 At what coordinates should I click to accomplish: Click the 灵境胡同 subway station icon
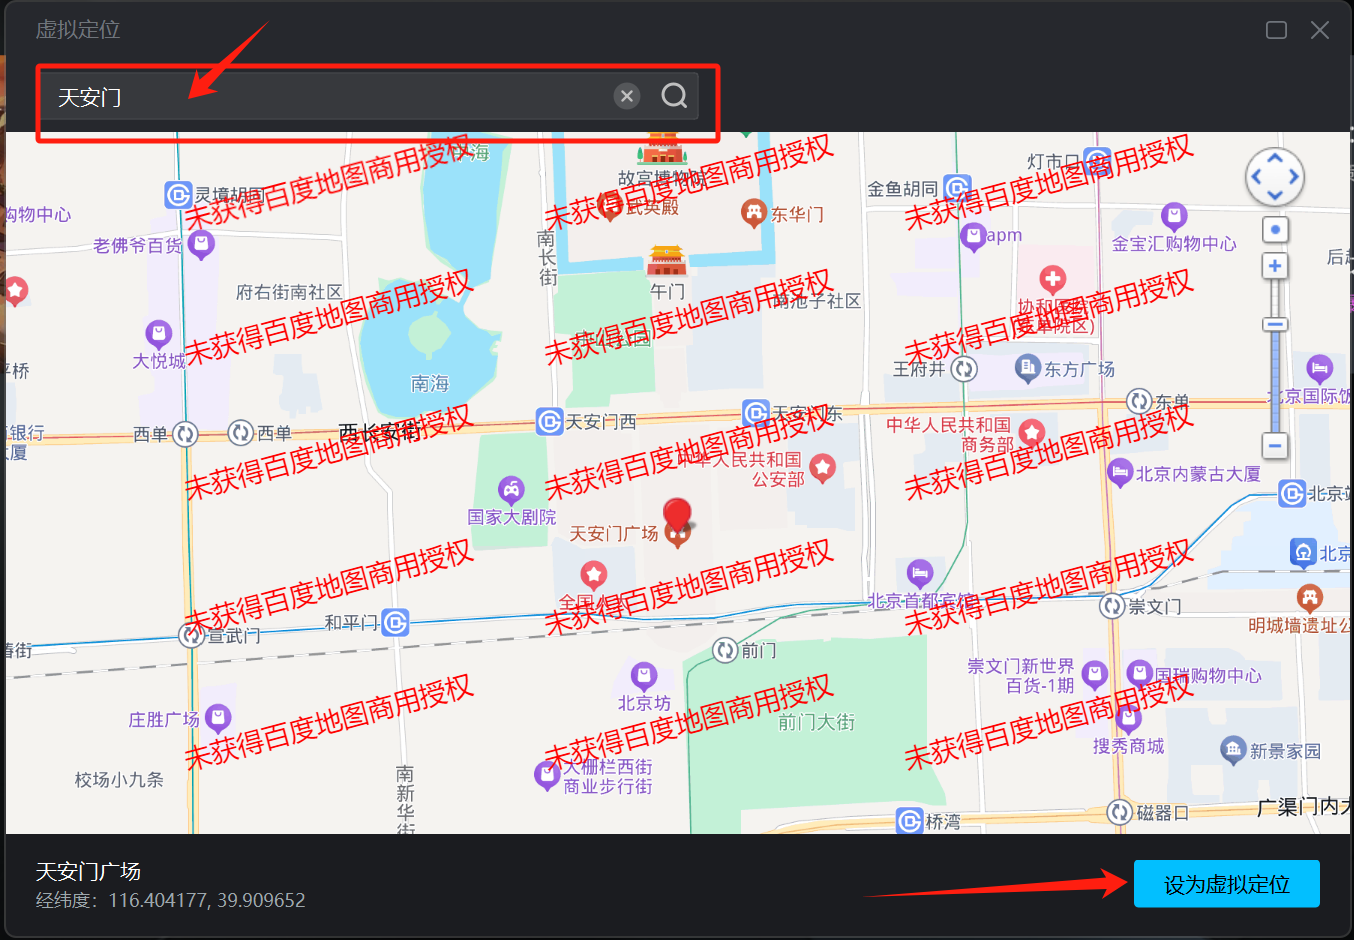tap(178, 195)
